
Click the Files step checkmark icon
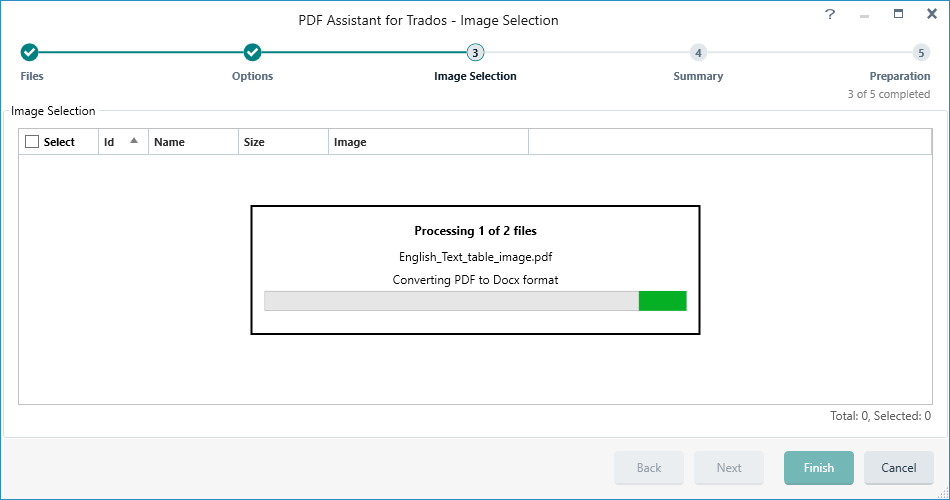click(29, 53)
